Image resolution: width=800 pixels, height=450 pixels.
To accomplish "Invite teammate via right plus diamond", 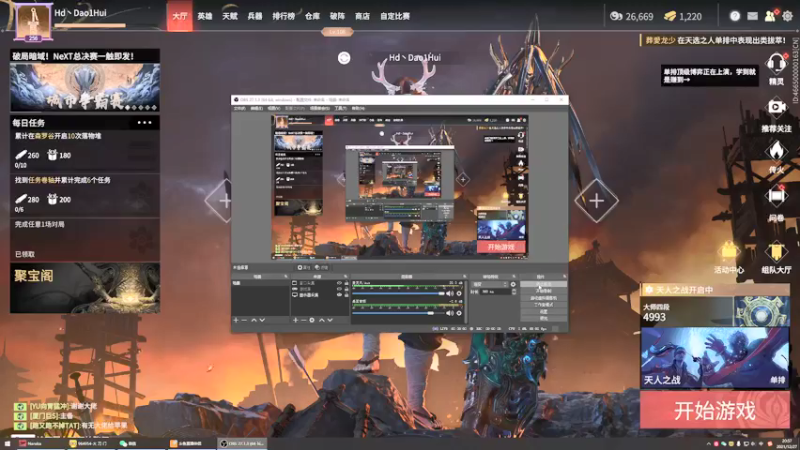I will (596, 201).
